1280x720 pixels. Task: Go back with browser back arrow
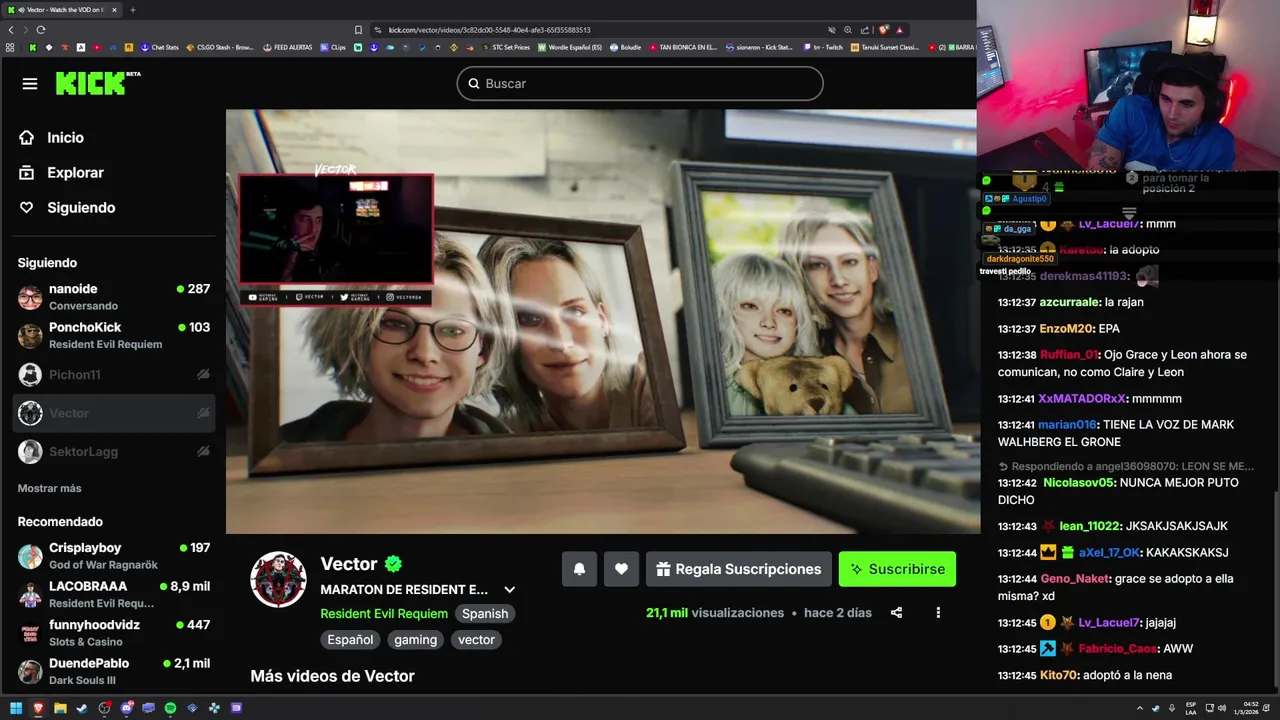(x=11, y=30)
